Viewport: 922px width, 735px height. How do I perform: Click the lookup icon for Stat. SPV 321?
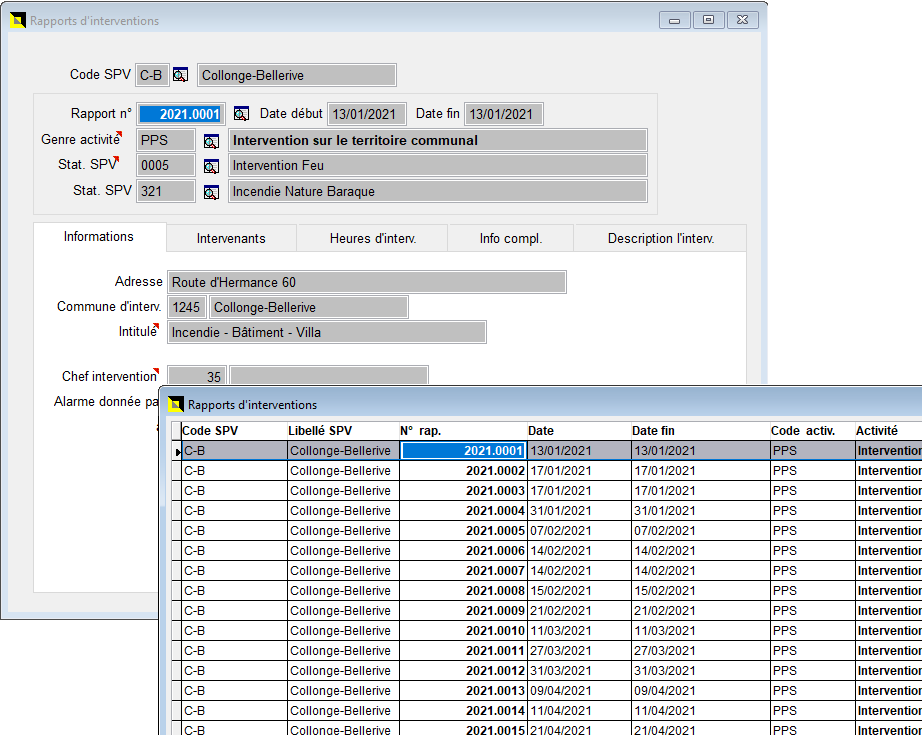(x=211, y=192)
